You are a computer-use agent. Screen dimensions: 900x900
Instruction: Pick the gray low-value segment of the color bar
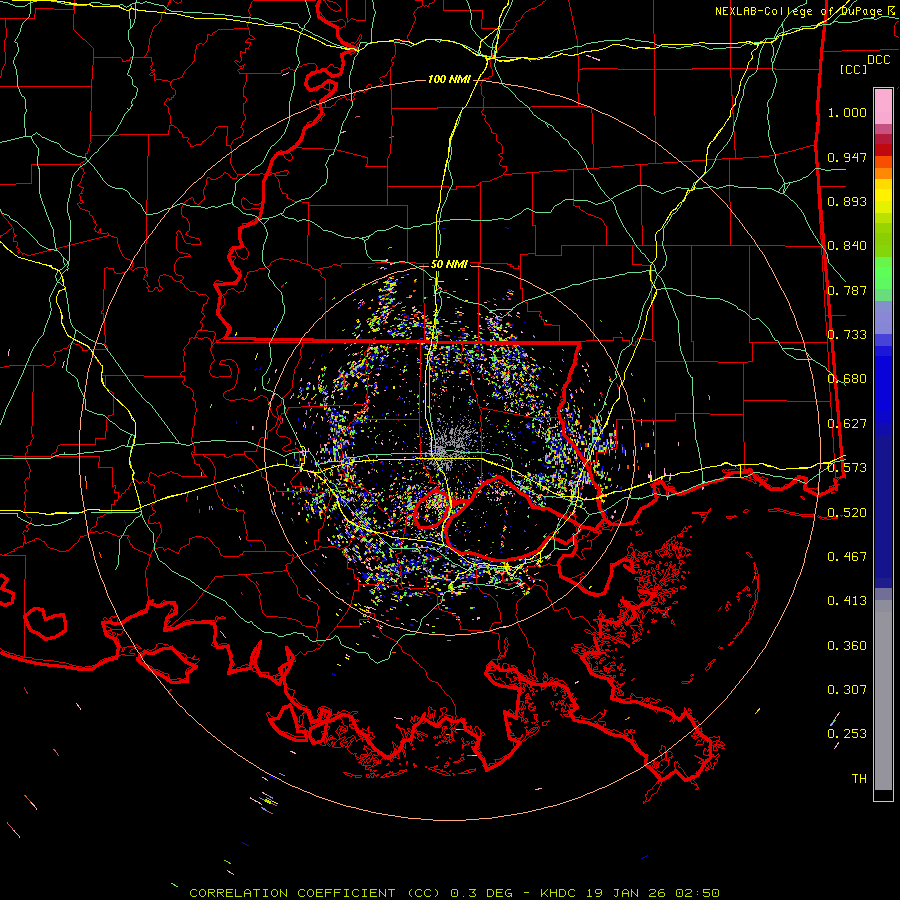tap(883, 695)
